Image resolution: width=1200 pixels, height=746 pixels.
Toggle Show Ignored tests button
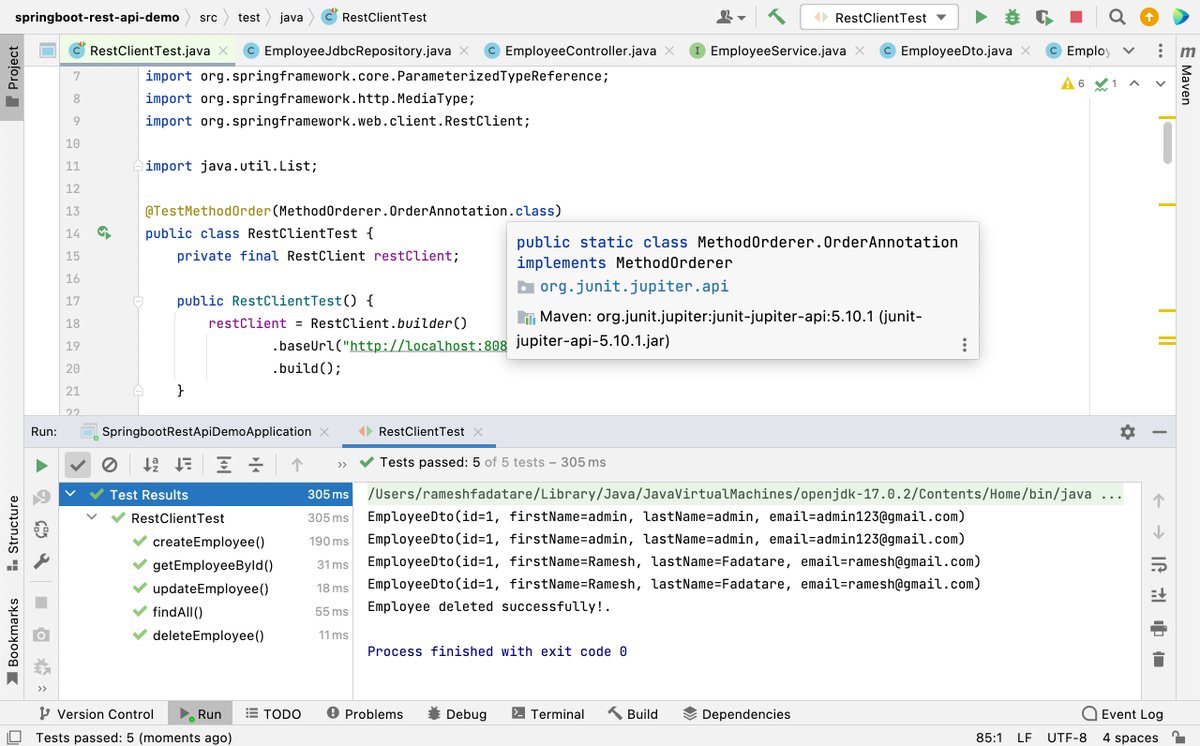[110, 464]
